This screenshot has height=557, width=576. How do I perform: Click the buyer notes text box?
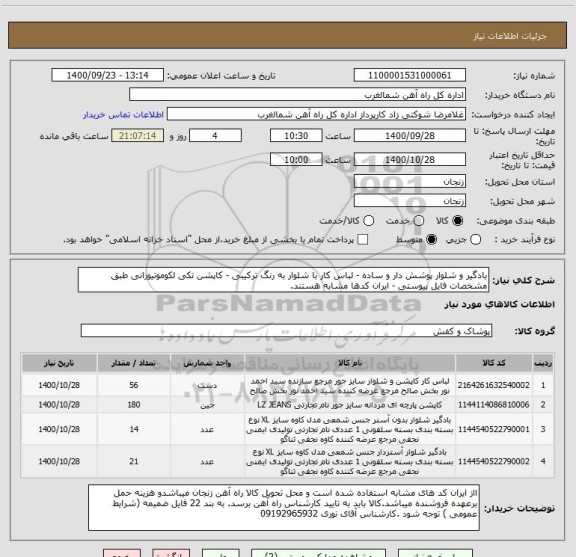(284, 507)
